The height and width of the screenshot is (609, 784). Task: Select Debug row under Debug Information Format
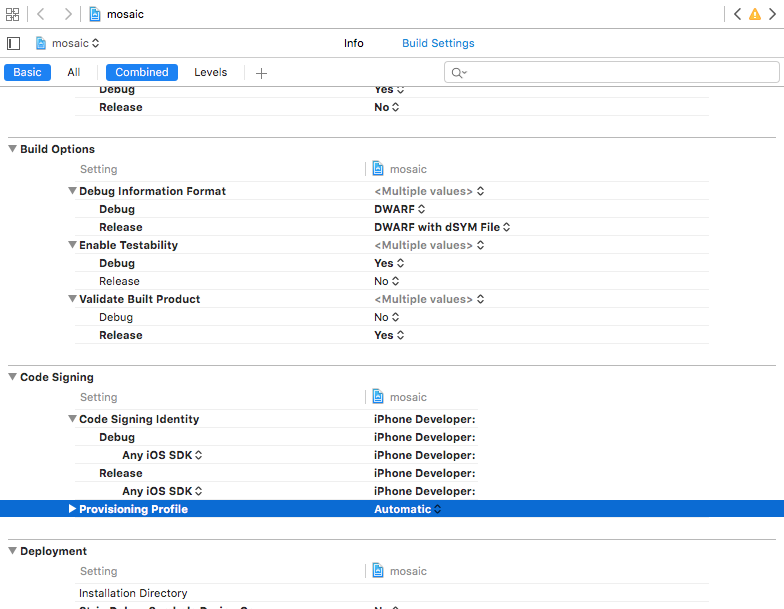pyautogui.click(x=116, y=209)
